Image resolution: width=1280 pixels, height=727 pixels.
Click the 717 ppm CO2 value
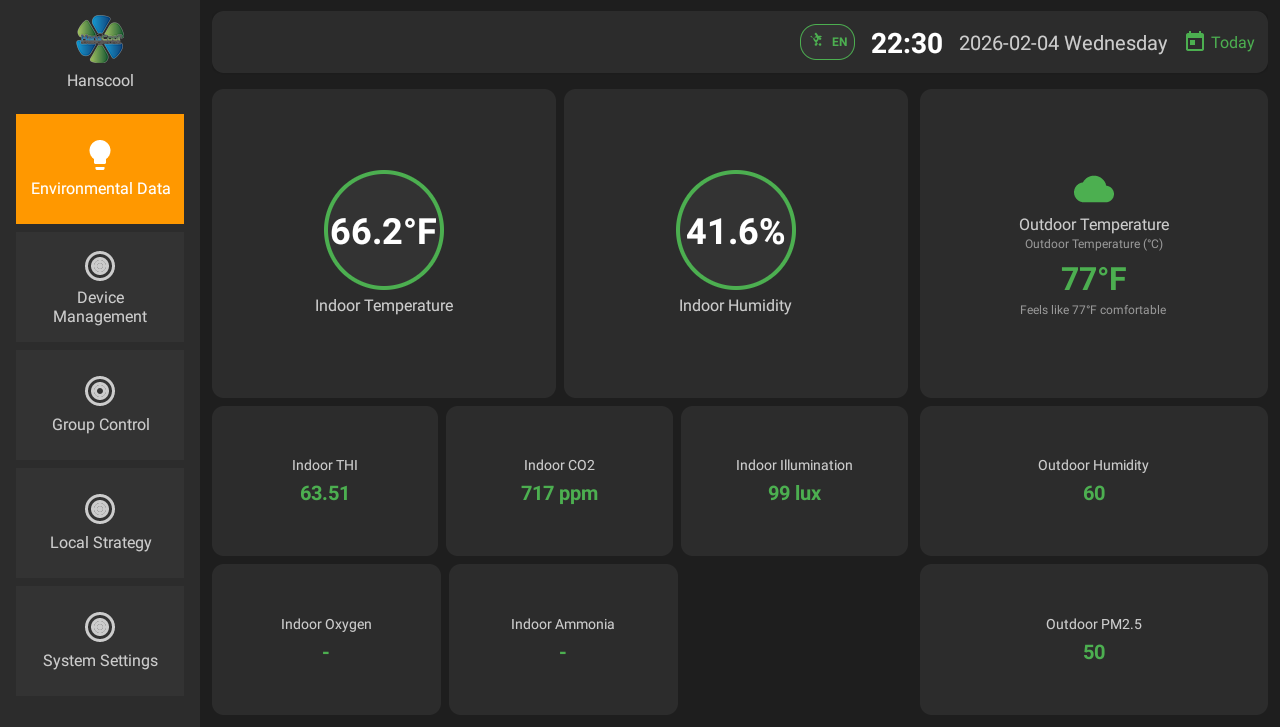pos(559,493)
